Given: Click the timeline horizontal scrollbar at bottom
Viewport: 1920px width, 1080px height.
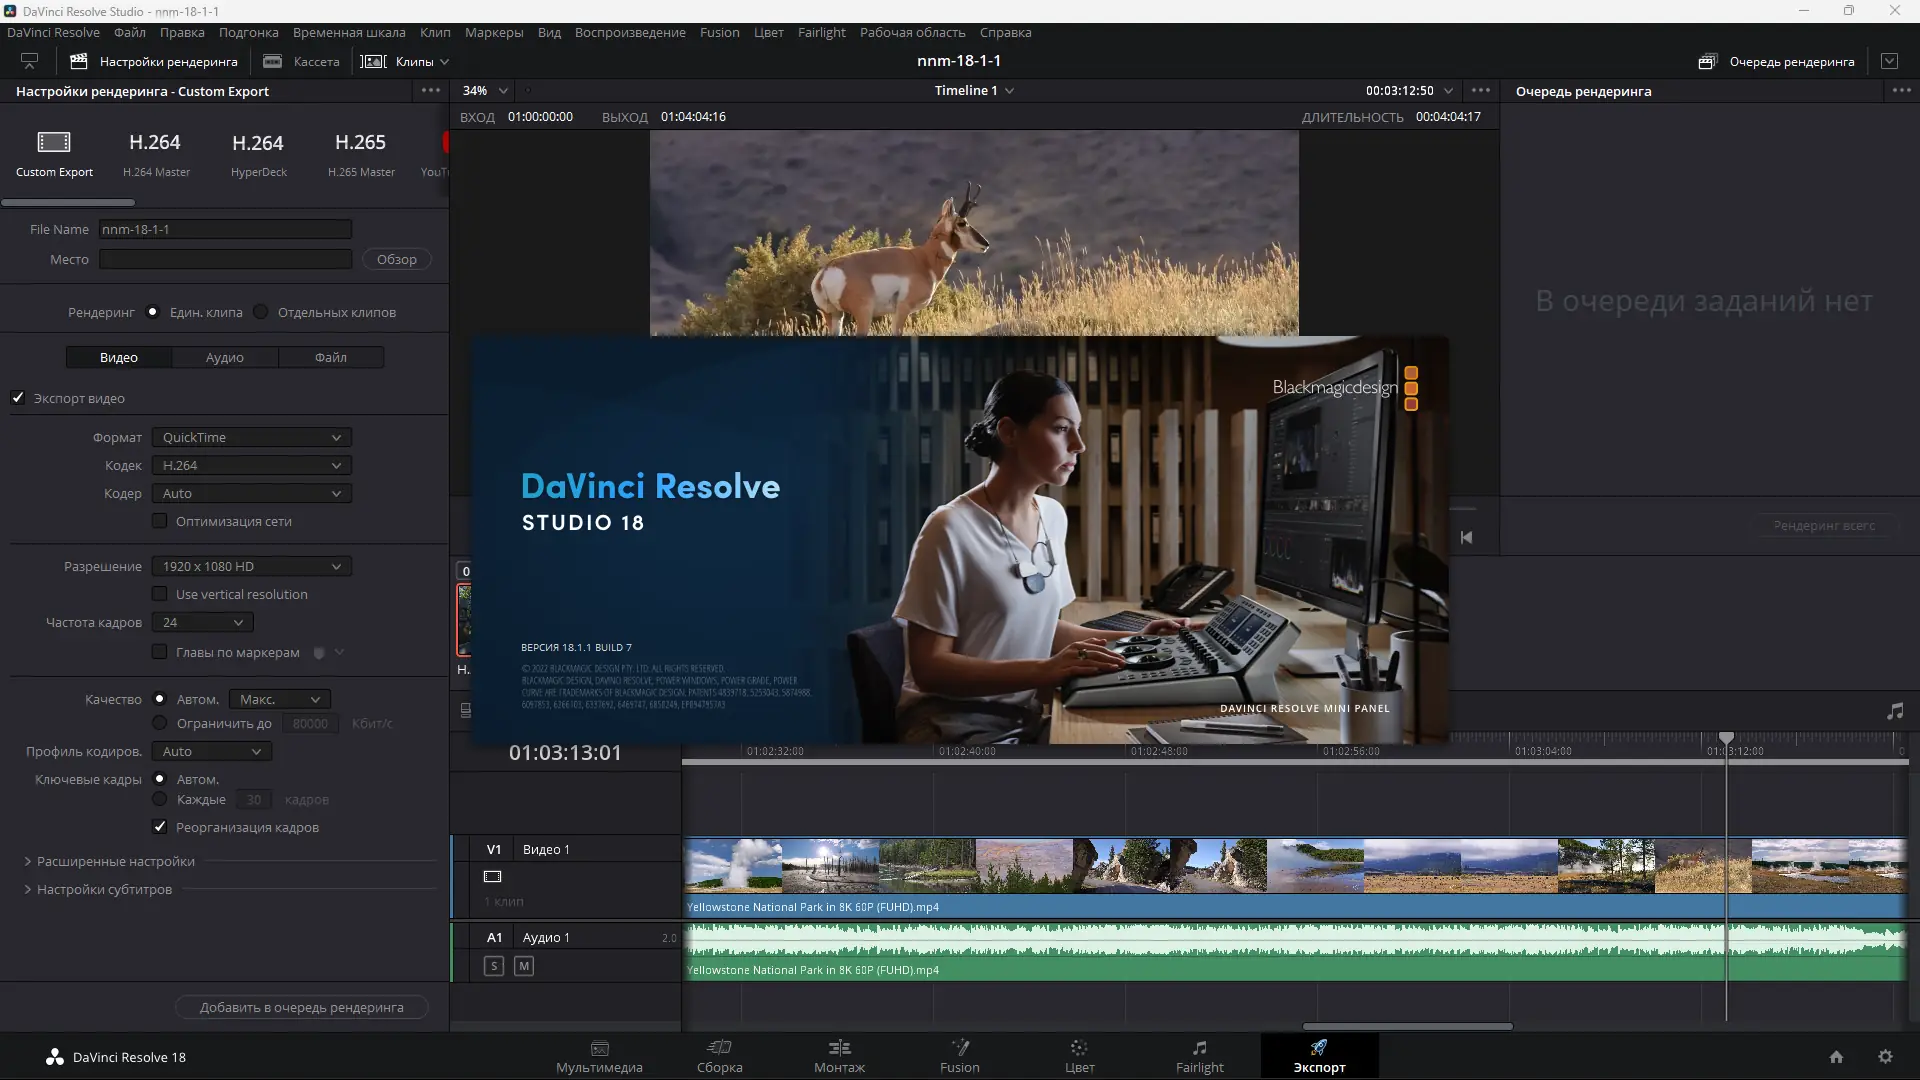Looking at the screenshot, I should coord(1407,1026).
